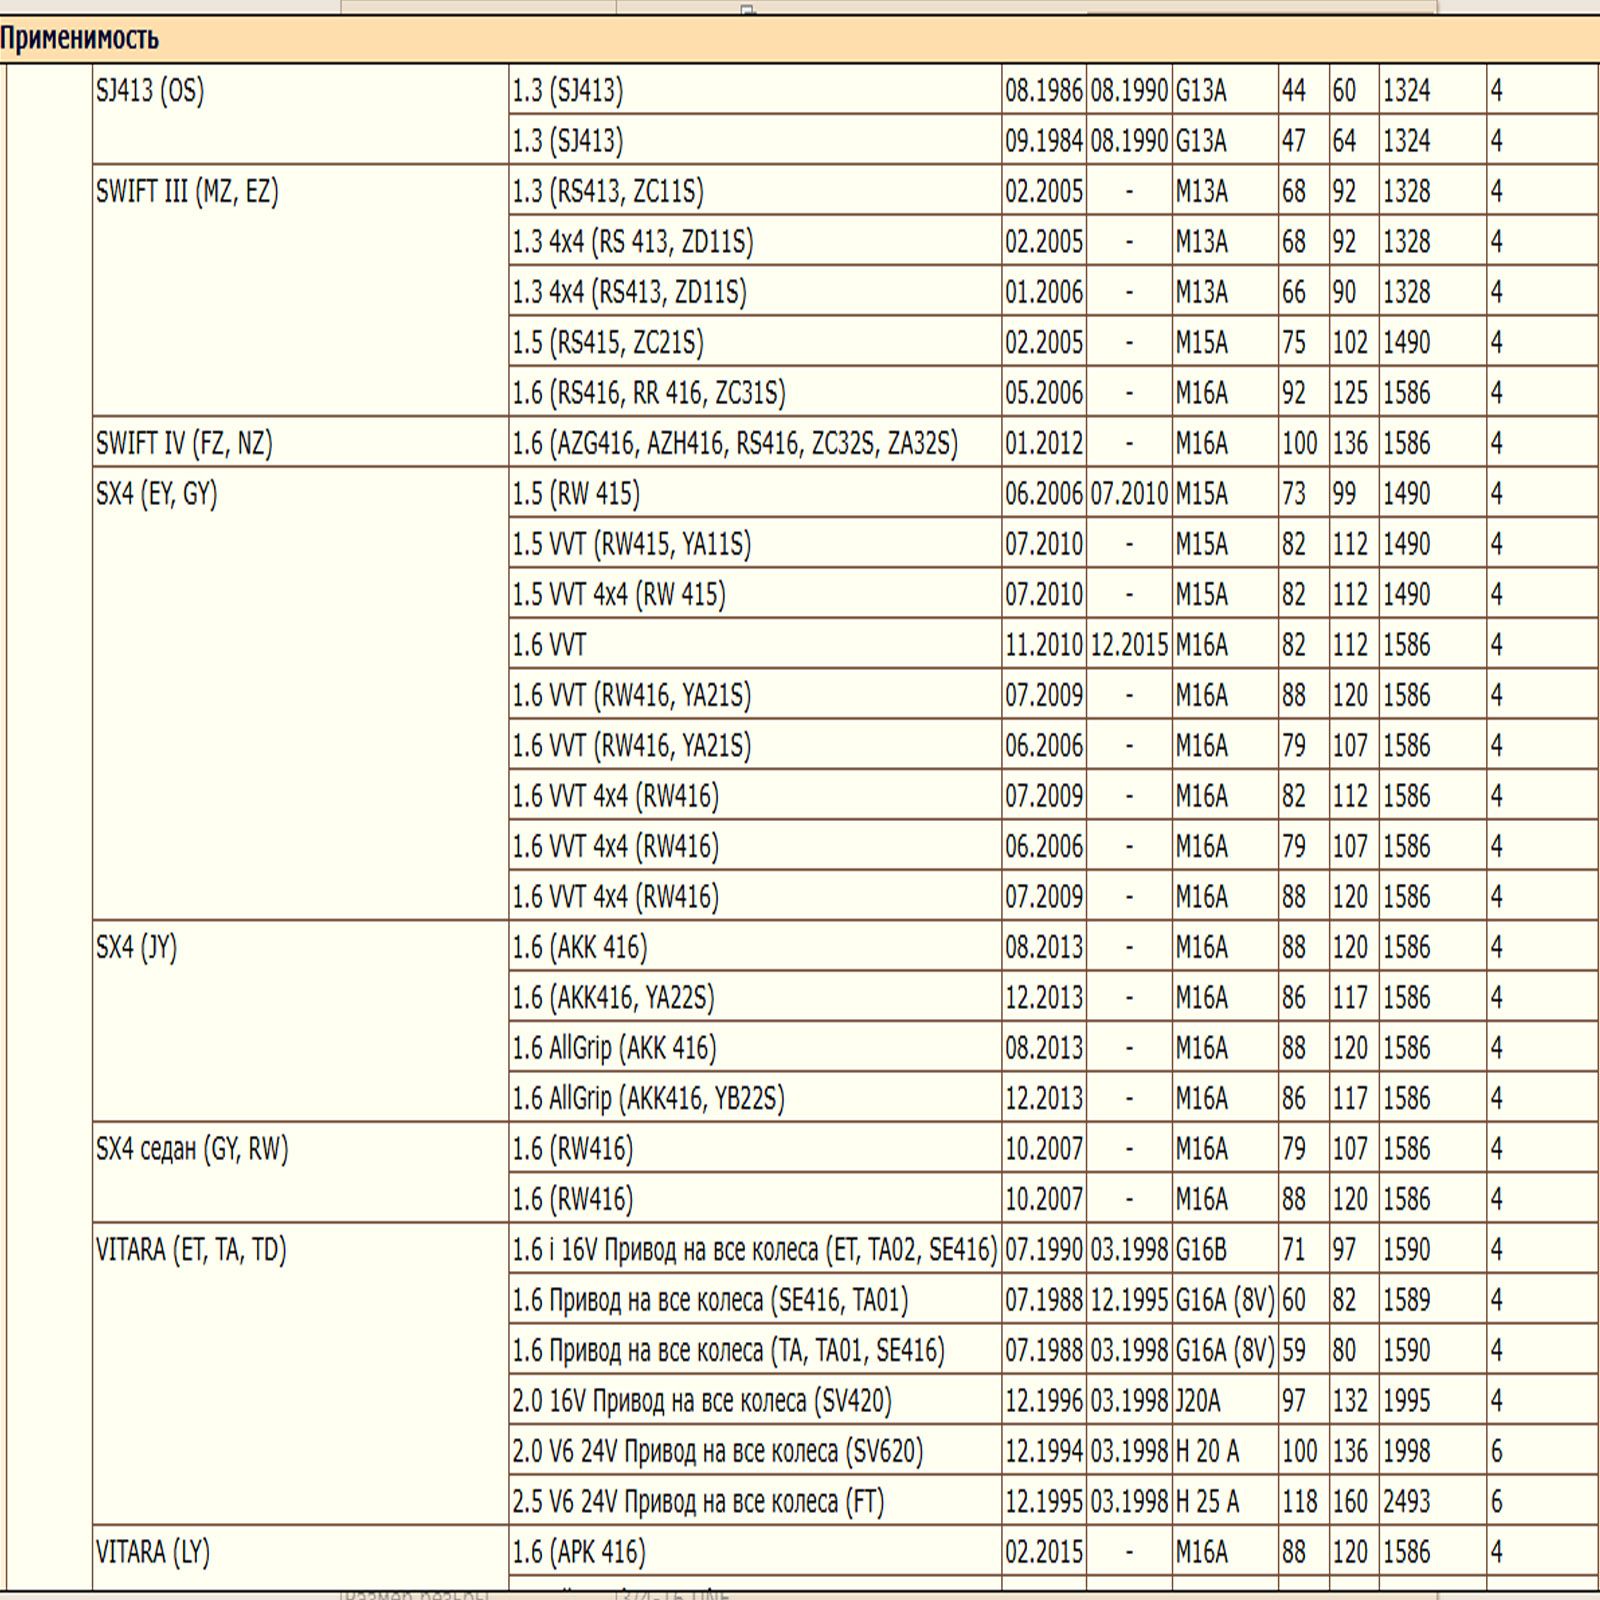1600x1600 pixels.
Task: Select the SWIFT III (MZ, EZ) model cell
Action: click(187, 192)
